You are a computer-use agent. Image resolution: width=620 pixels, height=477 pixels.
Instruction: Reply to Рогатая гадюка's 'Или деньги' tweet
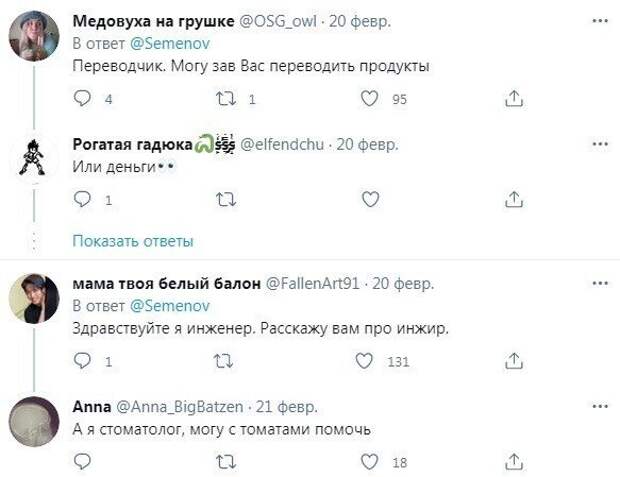click(83, 200)
